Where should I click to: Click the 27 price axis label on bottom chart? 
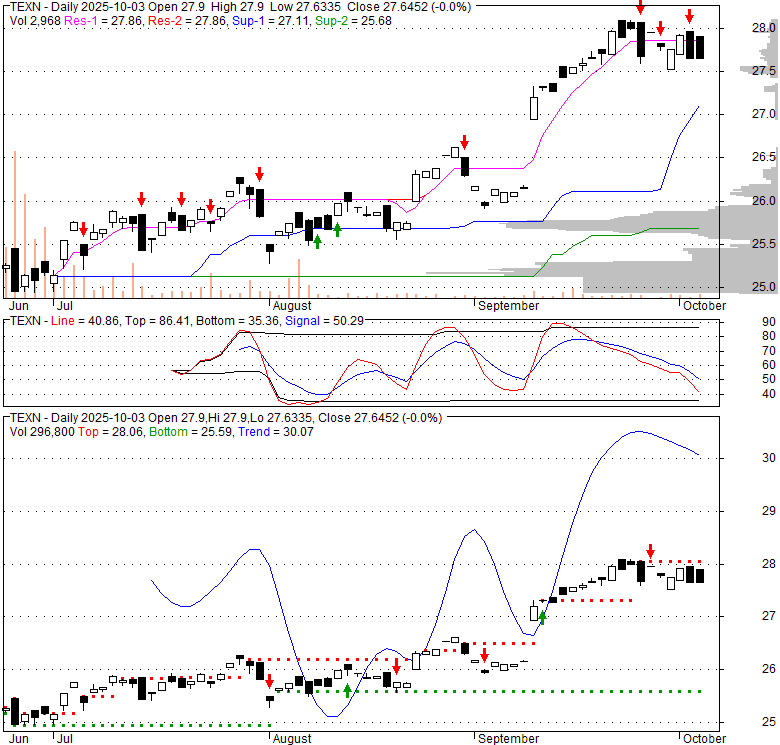pyautogui.click(x=769, y=616)
